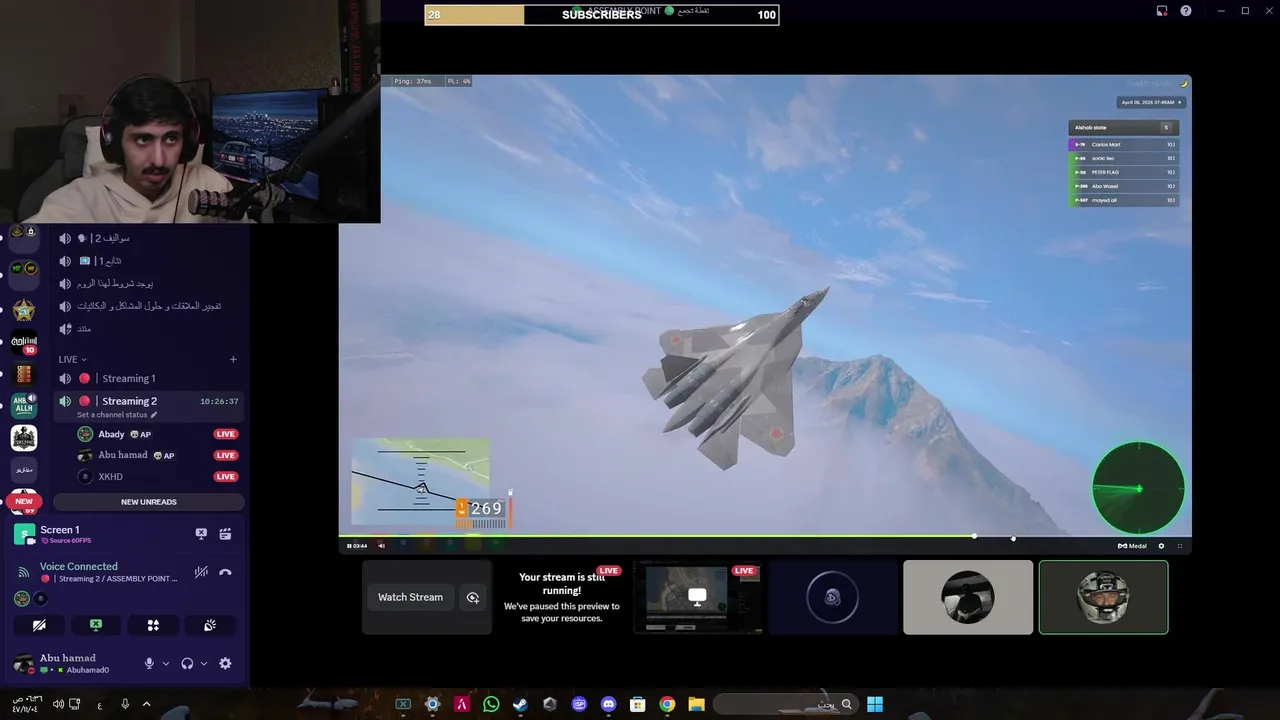1280x720 pixels.
Task: Pop out stream icon beside Watch Stream
Action: 473,597
